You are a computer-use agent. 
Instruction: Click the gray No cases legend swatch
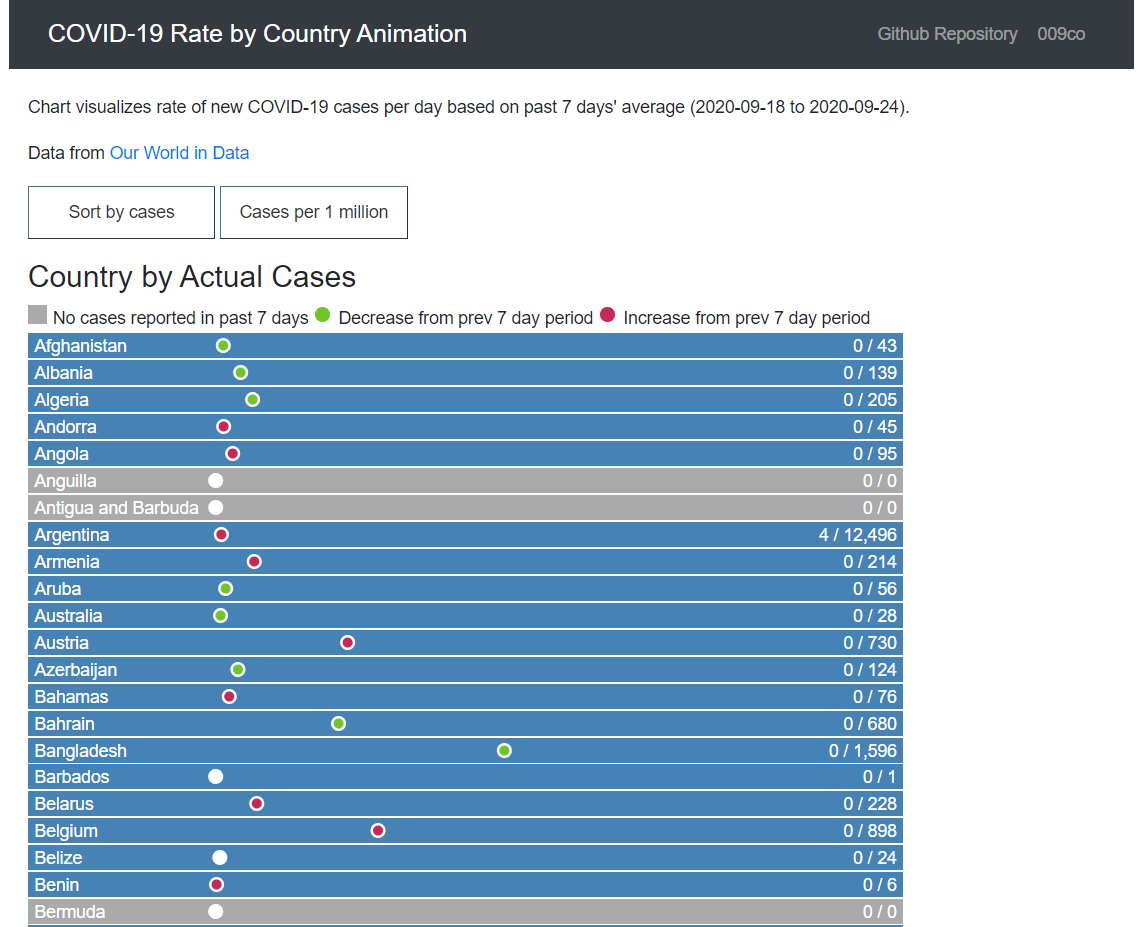pos(38,315)
